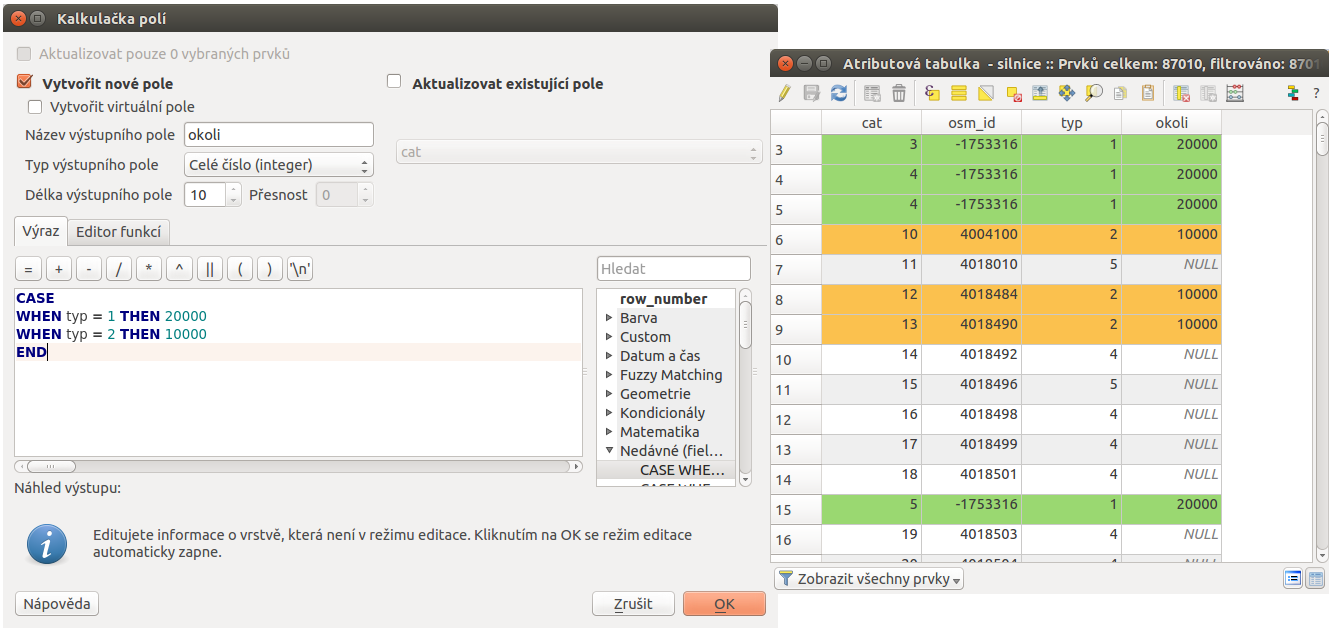Expand the Barva function group

tap(610, 318)
